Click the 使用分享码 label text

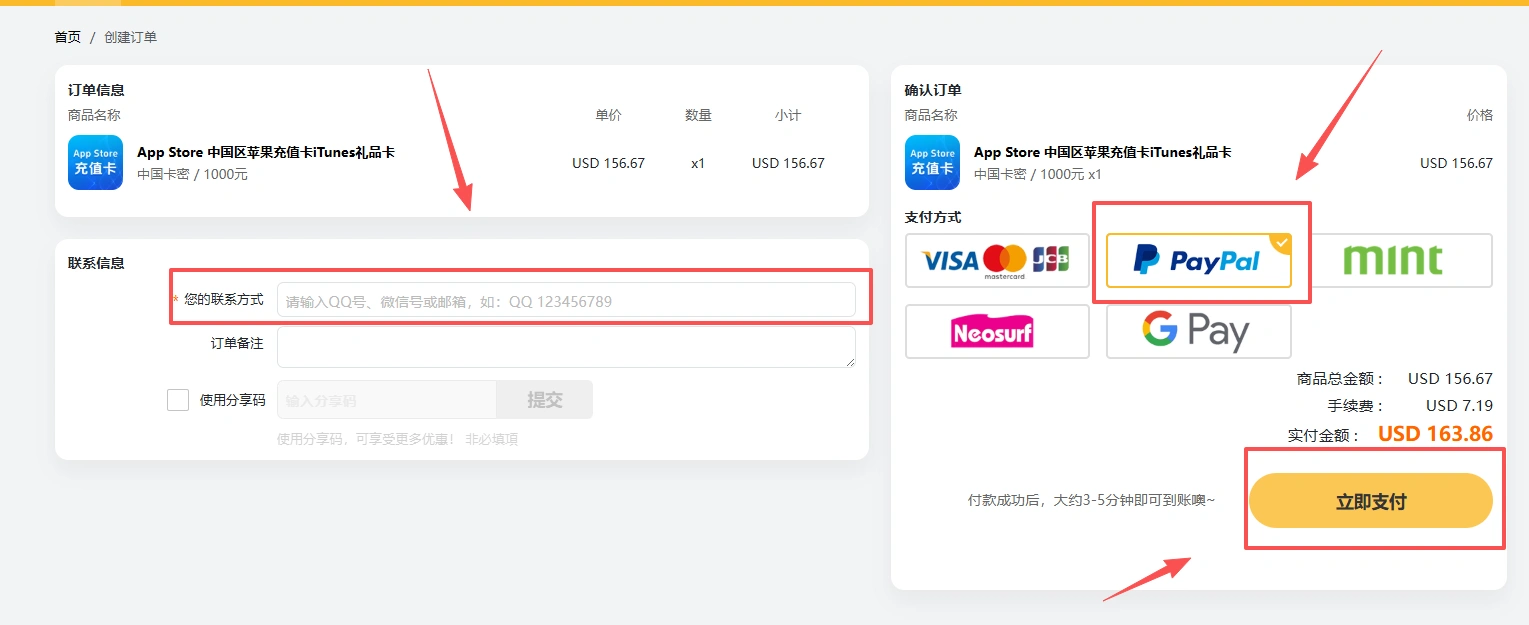pyautogui.click(x=232, y=400)
